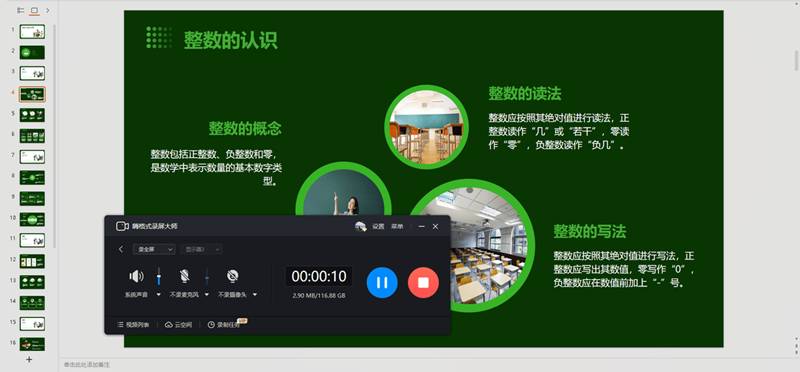Open 录制任务 scheduled recording task
The image size is (800, 372).
pyautogui.click(x=223, y=325)
